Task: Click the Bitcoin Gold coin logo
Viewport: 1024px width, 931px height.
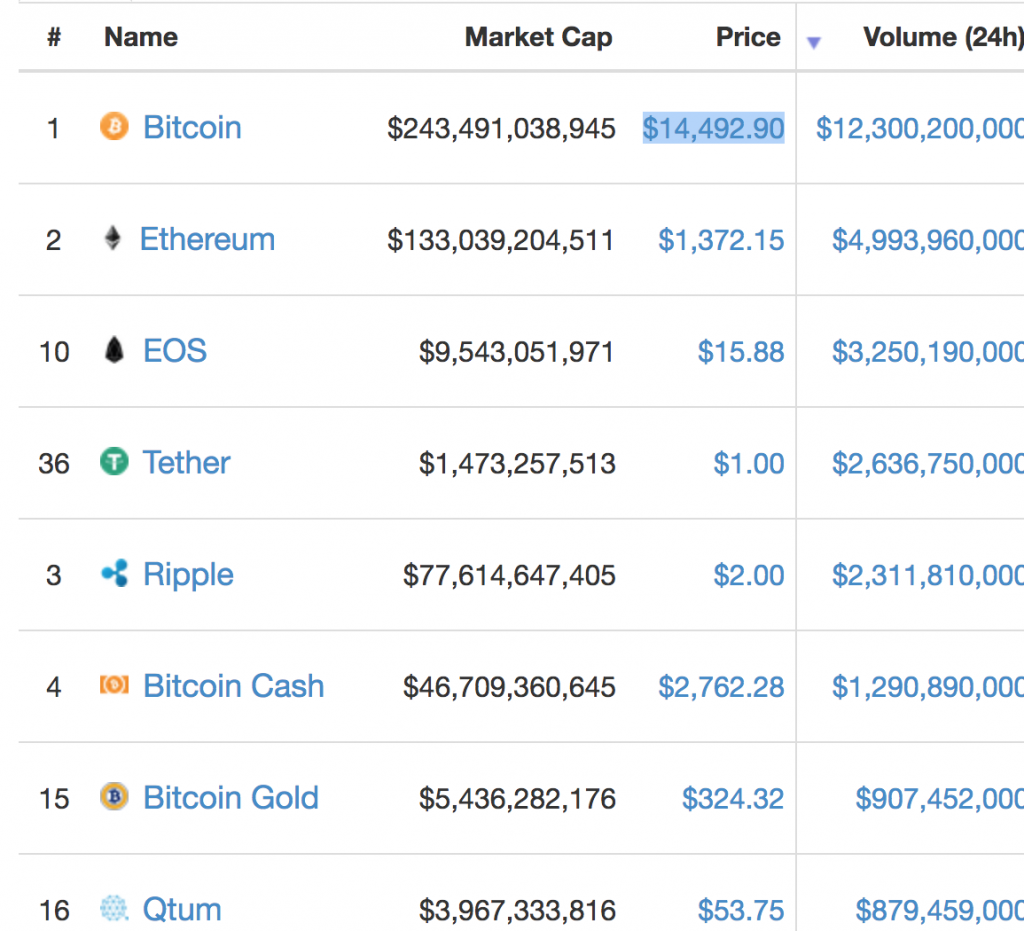Action: click(114, 798)
